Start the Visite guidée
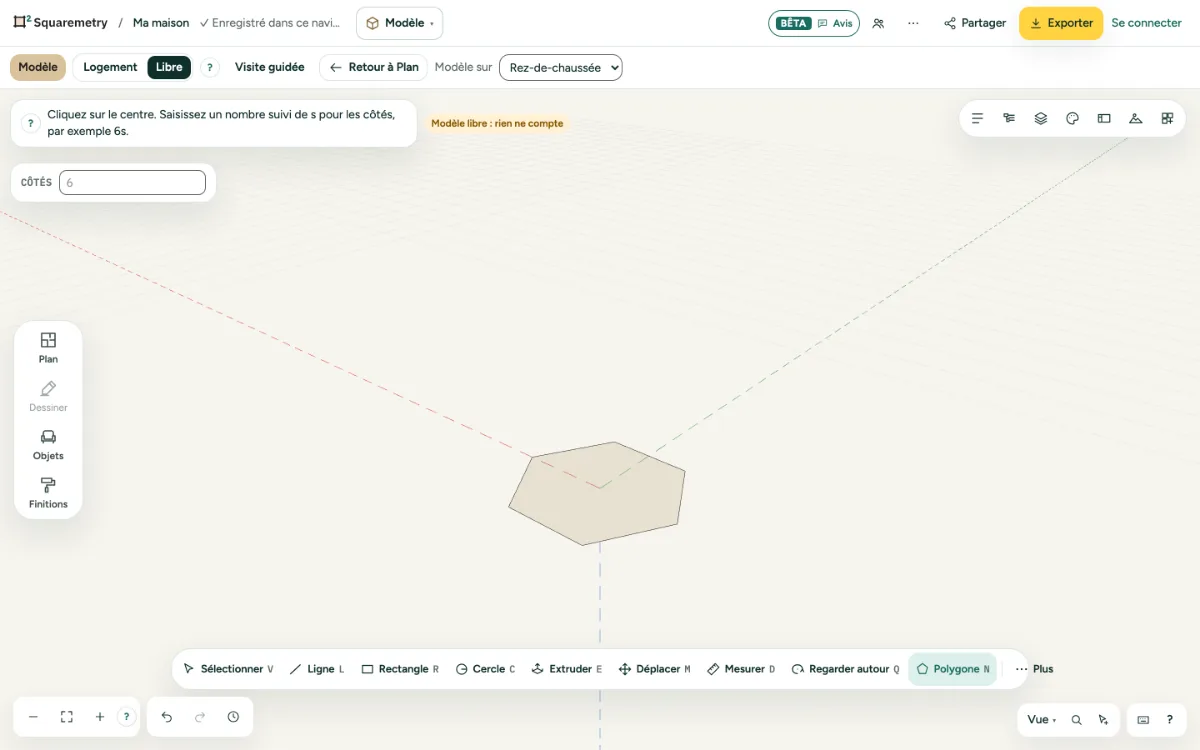Screen dimensions: 1200x750 point(270,67)
